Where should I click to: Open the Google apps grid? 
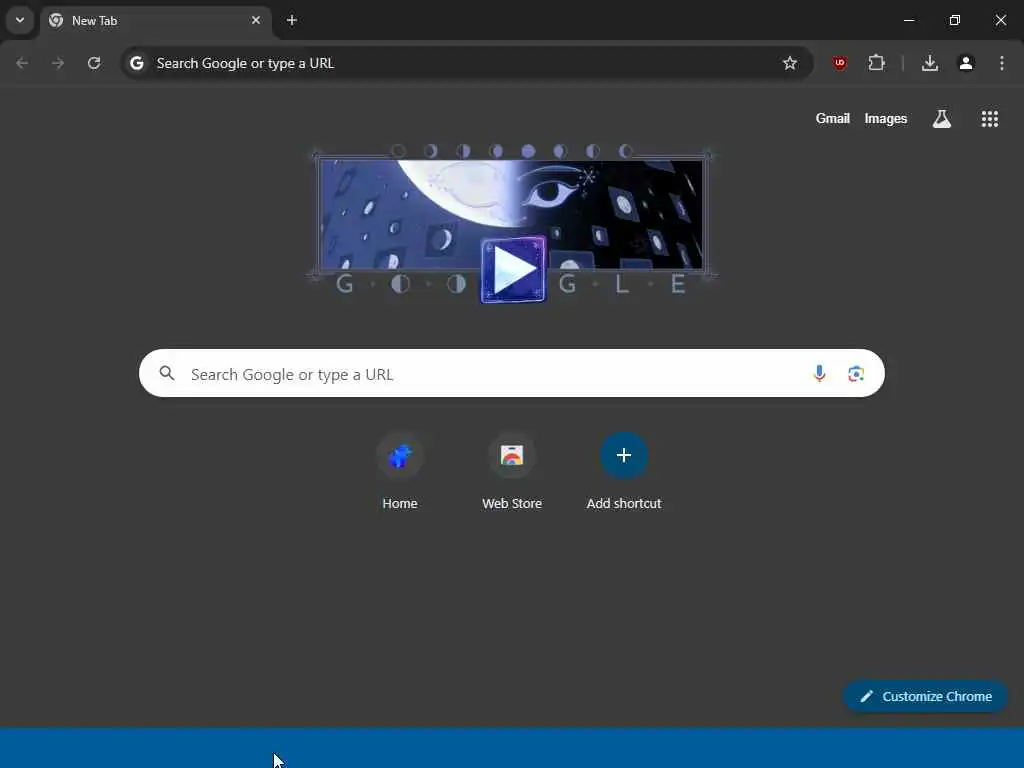(989, 119)
